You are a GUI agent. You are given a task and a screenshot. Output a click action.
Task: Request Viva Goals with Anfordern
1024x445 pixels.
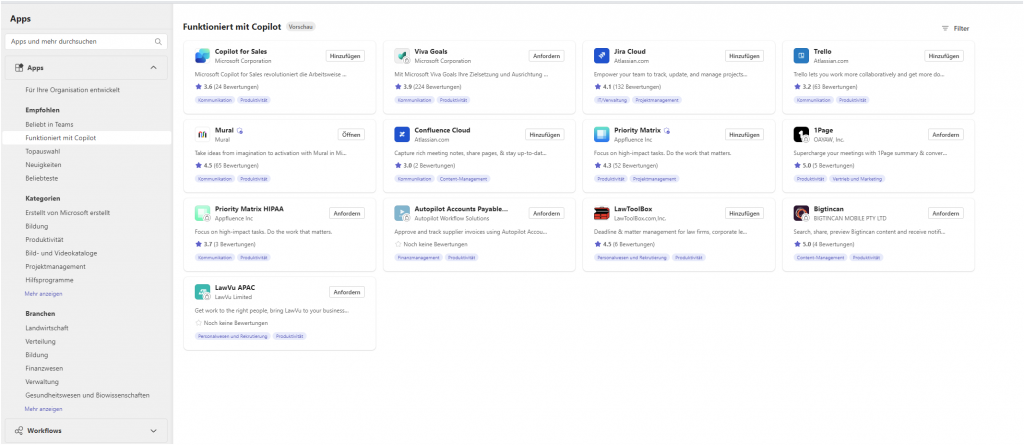(546, 56)
